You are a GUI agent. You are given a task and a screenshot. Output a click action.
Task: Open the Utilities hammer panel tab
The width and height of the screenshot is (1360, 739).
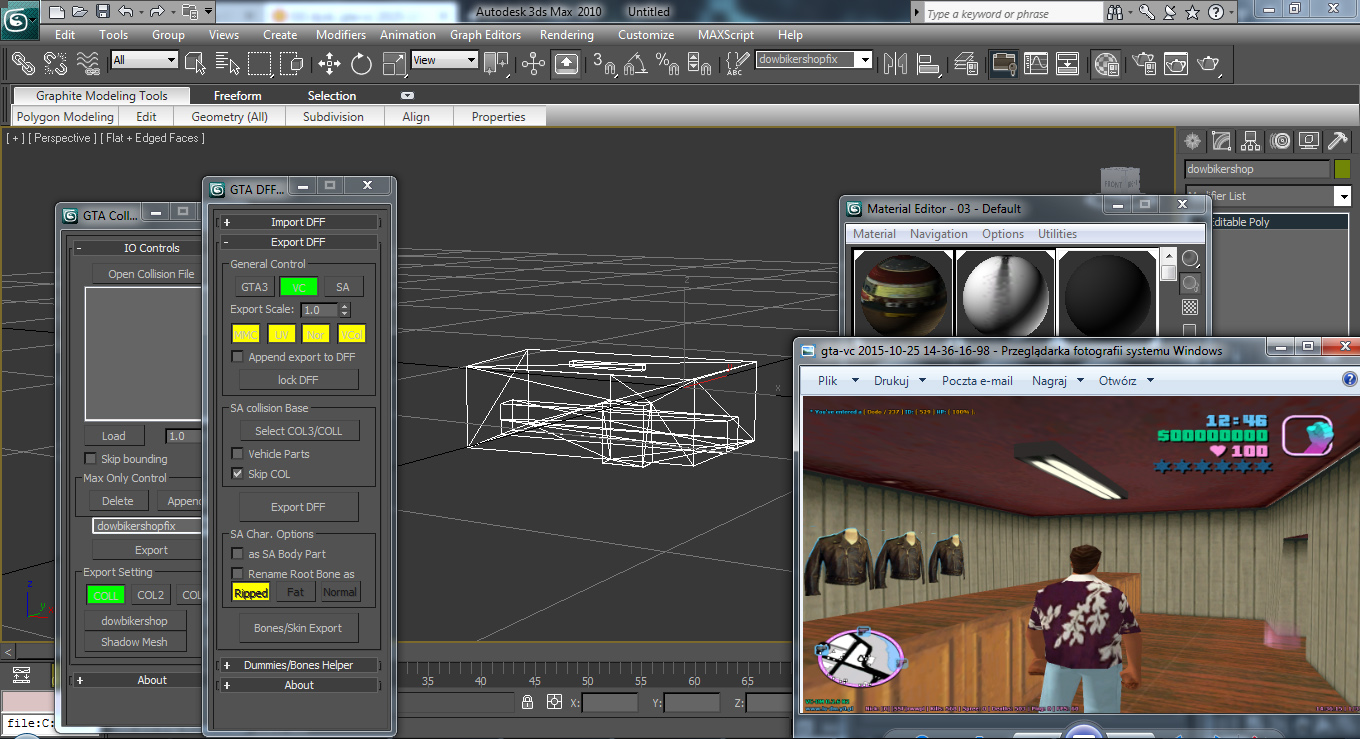[x=1338, y=141]
